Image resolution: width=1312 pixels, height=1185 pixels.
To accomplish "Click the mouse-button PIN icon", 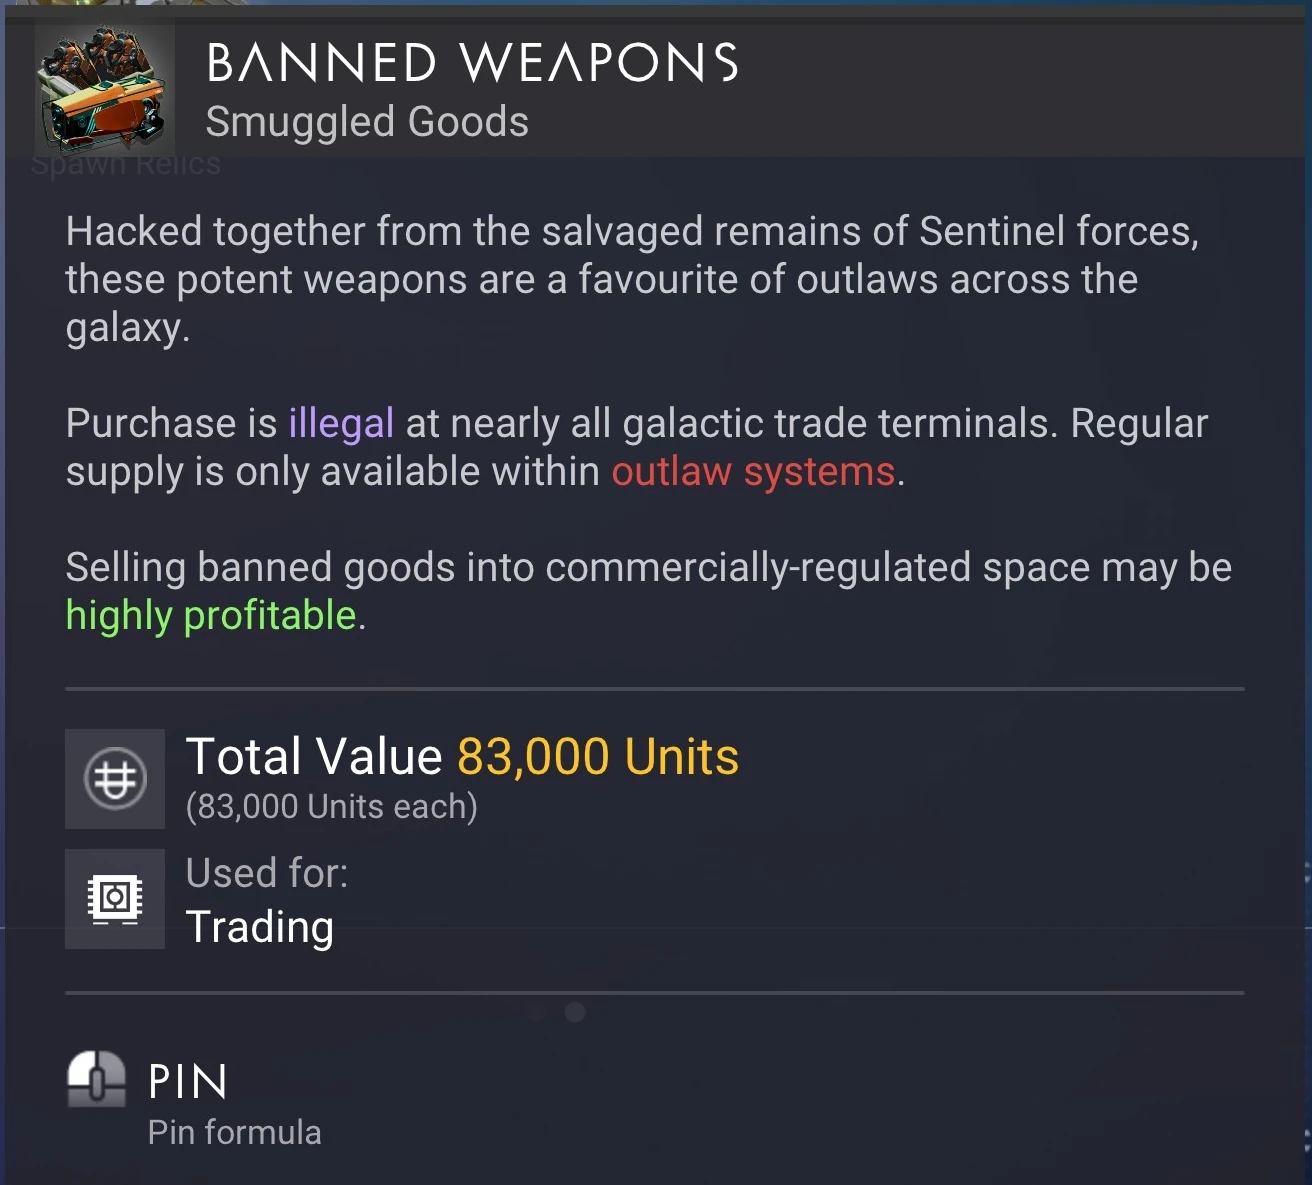I will 96,1079.
